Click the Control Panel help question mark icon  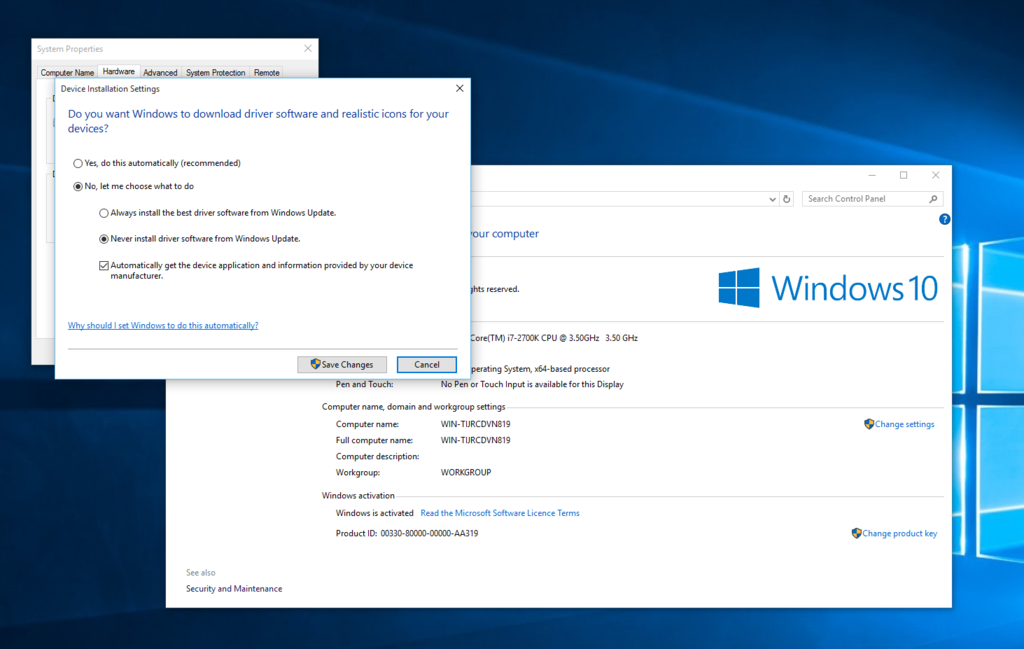[x=944, y=219]
